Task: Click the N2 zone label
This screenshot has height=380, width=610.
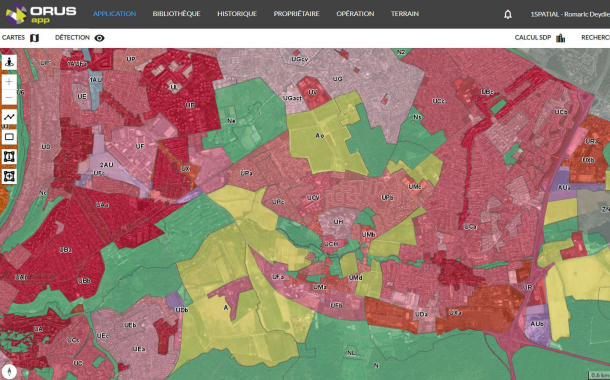Action: (401, 52)
